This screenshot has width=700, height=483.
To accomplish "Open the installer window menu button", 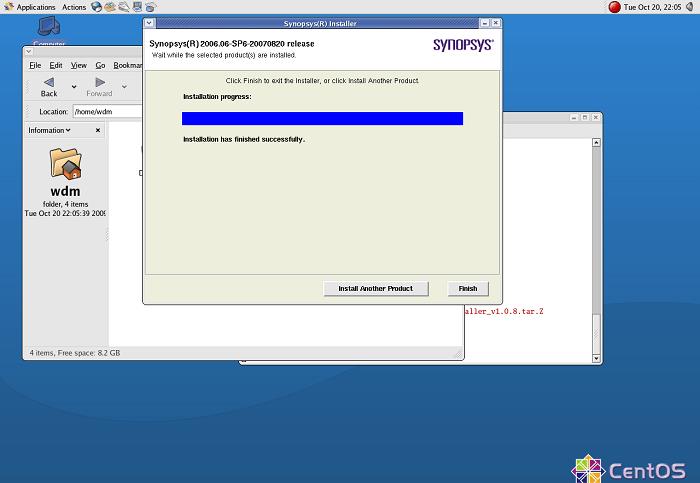I will point(150,22).
